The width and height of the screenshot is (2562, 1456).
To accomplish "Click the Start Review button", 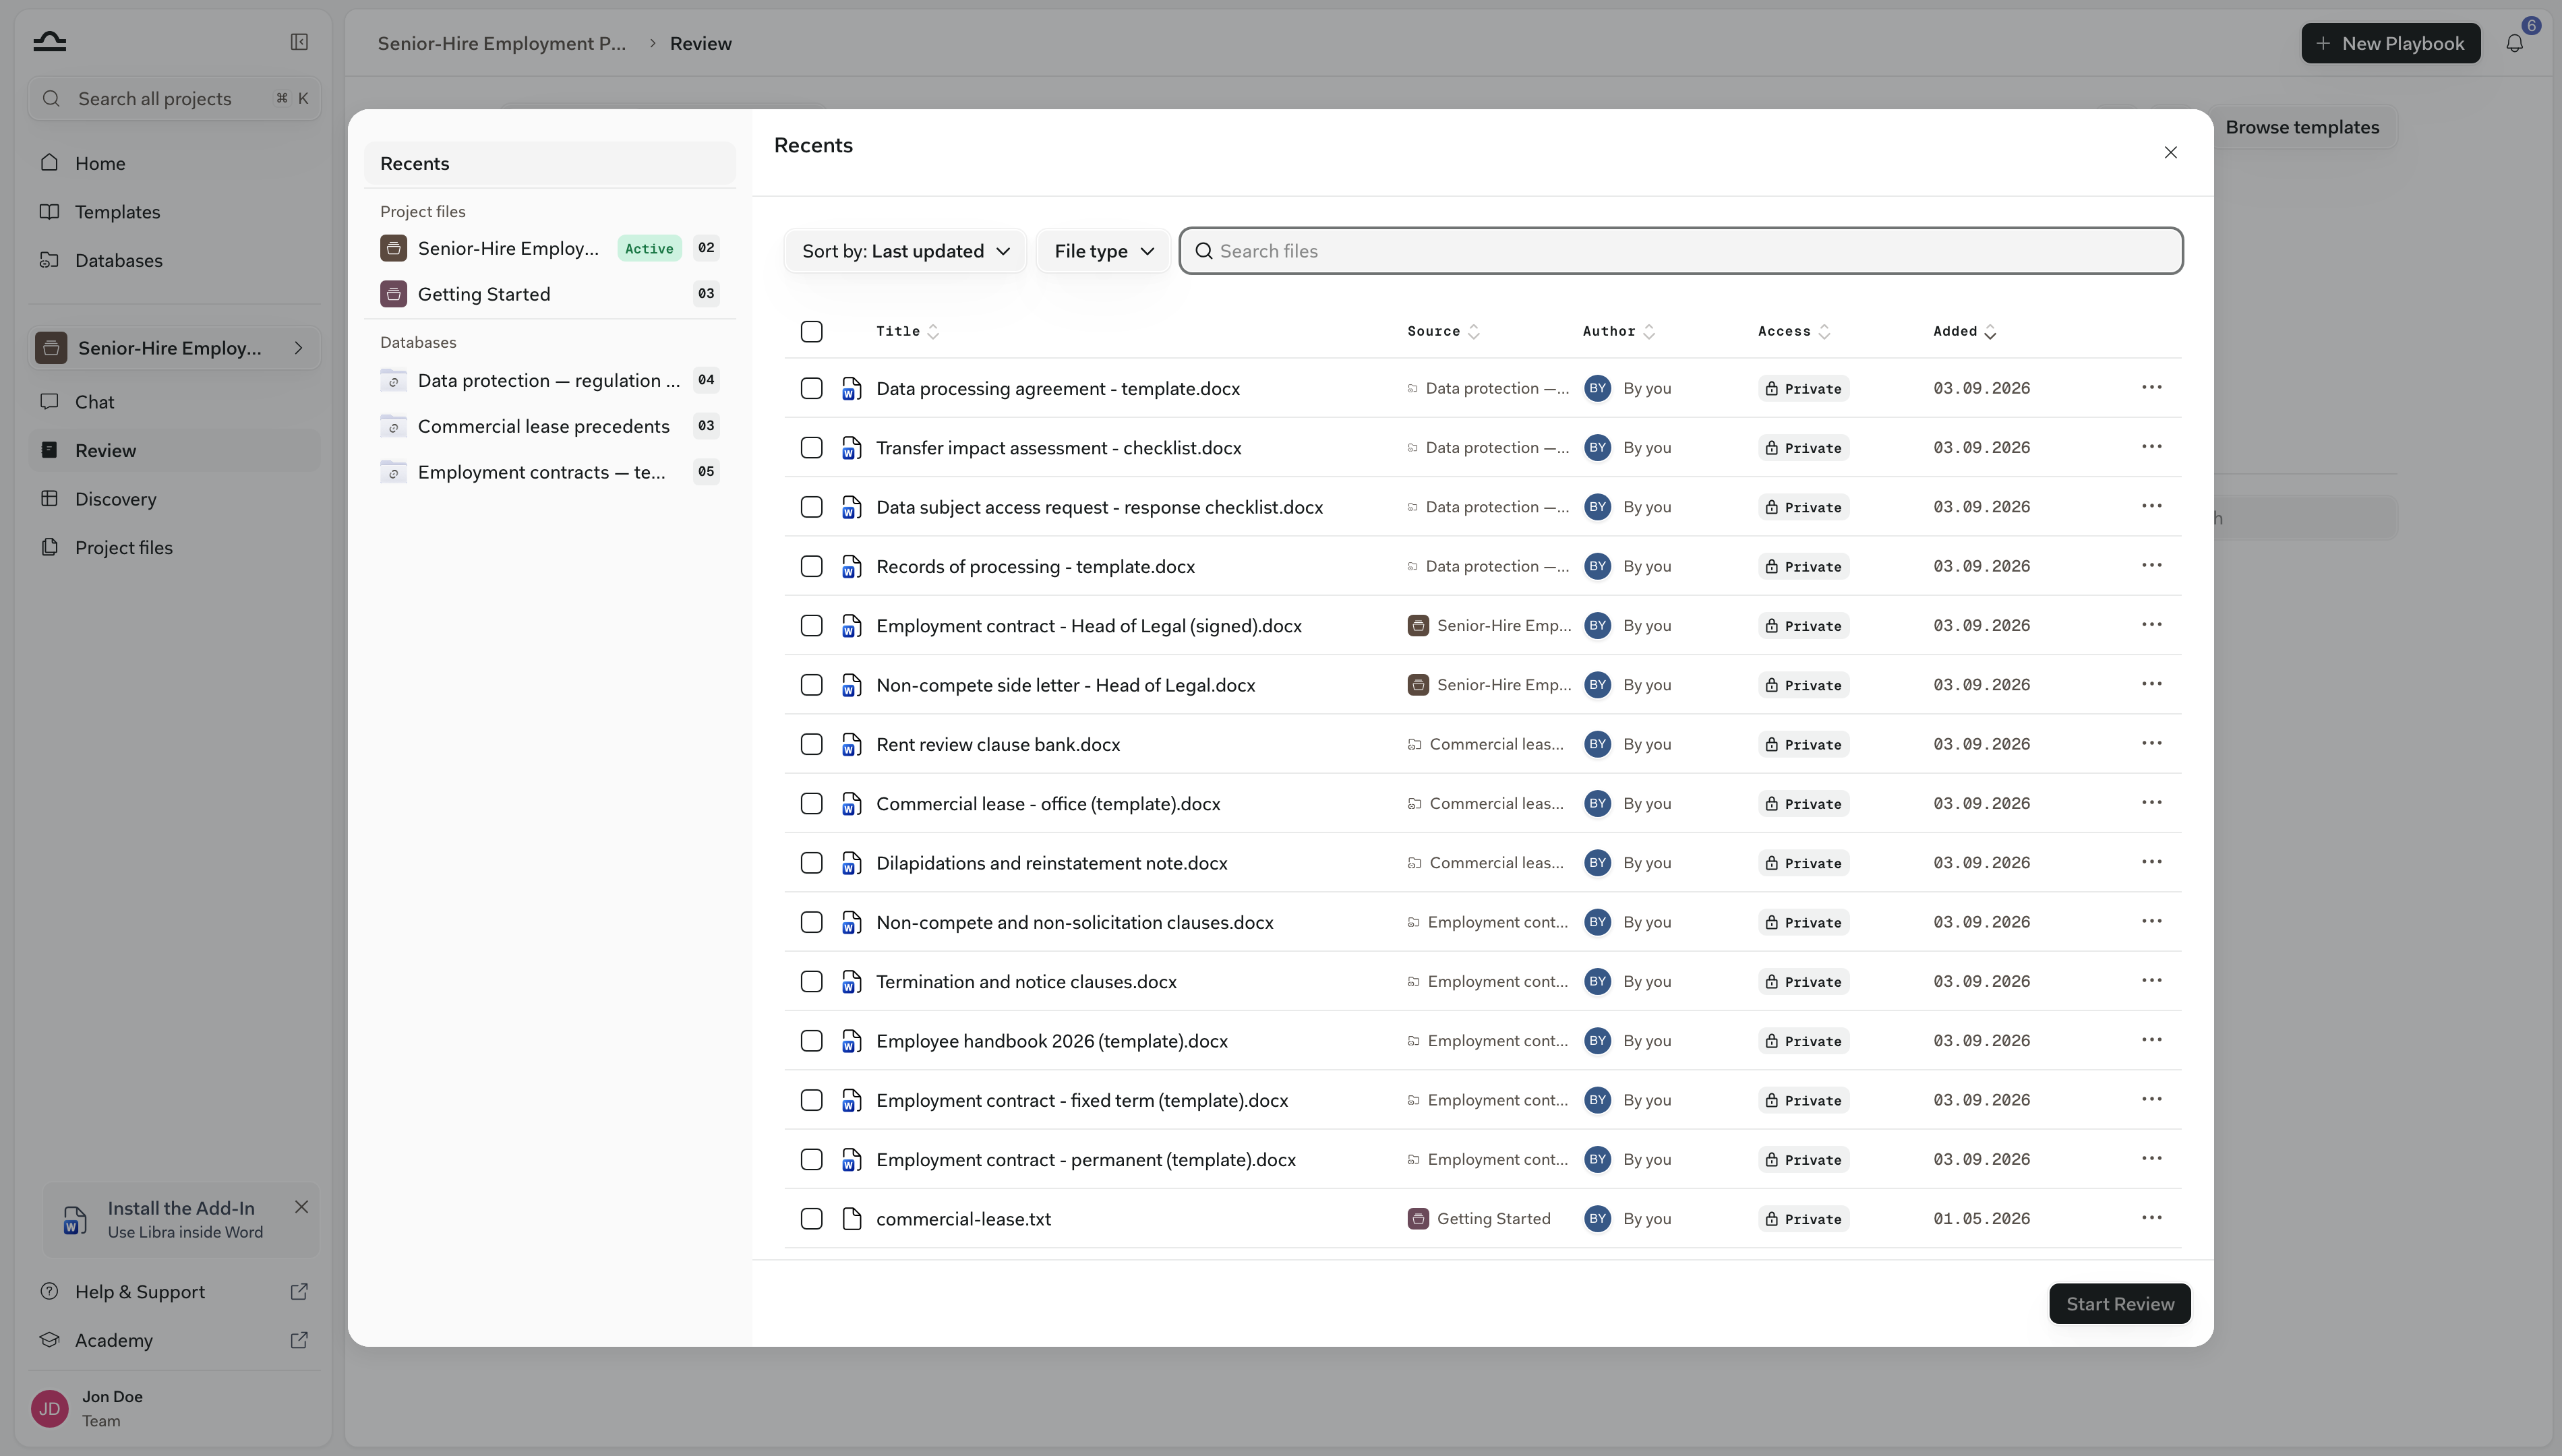I will [x=2119, y=1304].
